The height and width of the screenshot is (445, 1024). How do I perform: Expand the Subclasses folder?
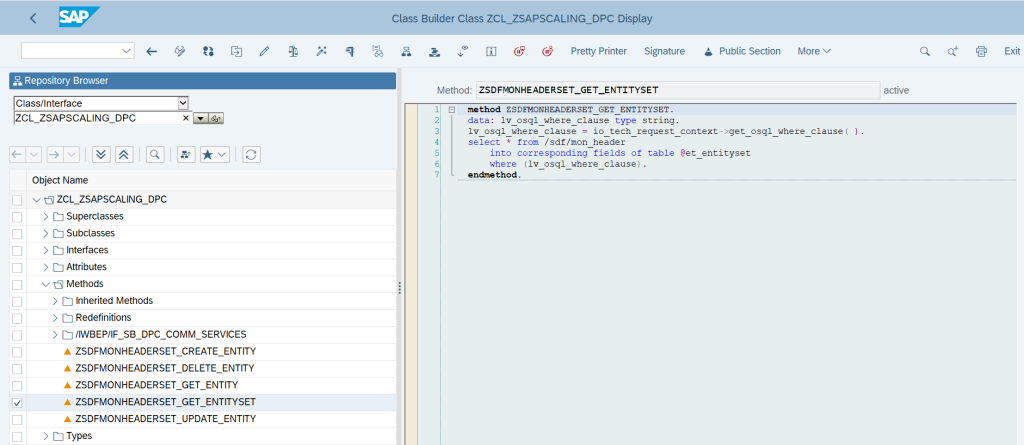[x=46, y=233]
